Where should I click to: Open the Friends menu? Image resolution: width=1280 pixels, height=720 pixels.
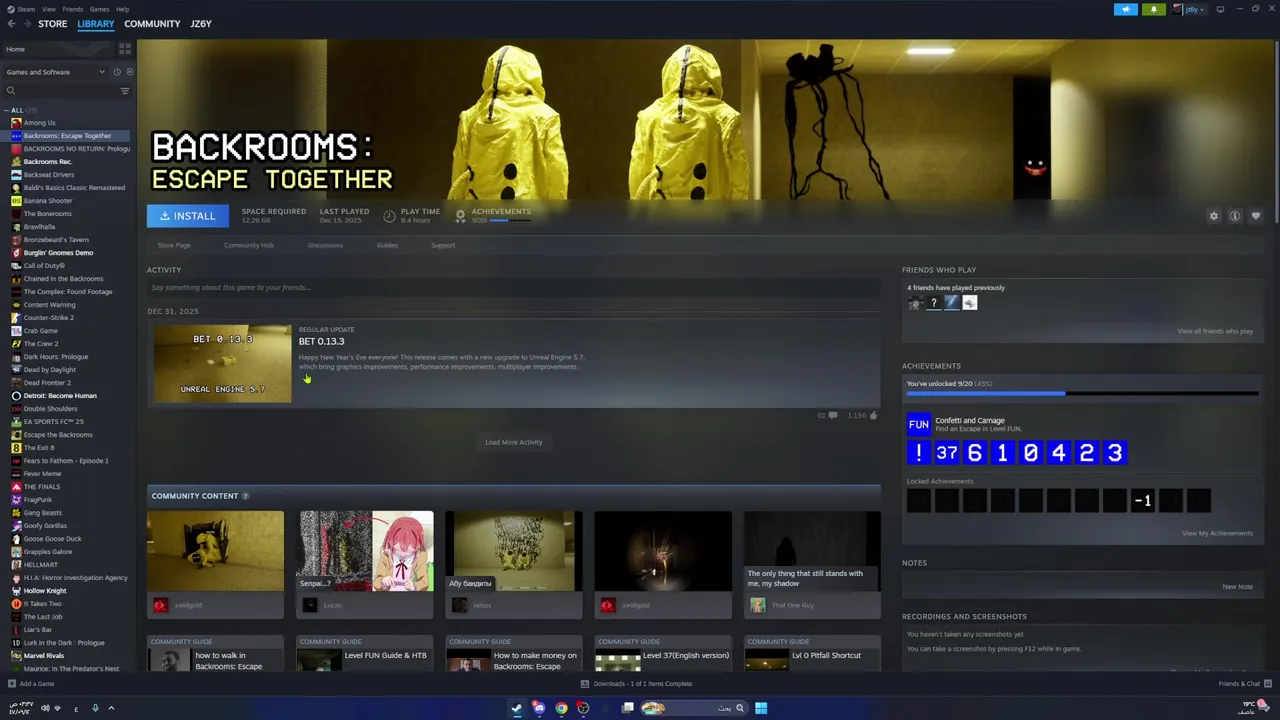(73, 9)
